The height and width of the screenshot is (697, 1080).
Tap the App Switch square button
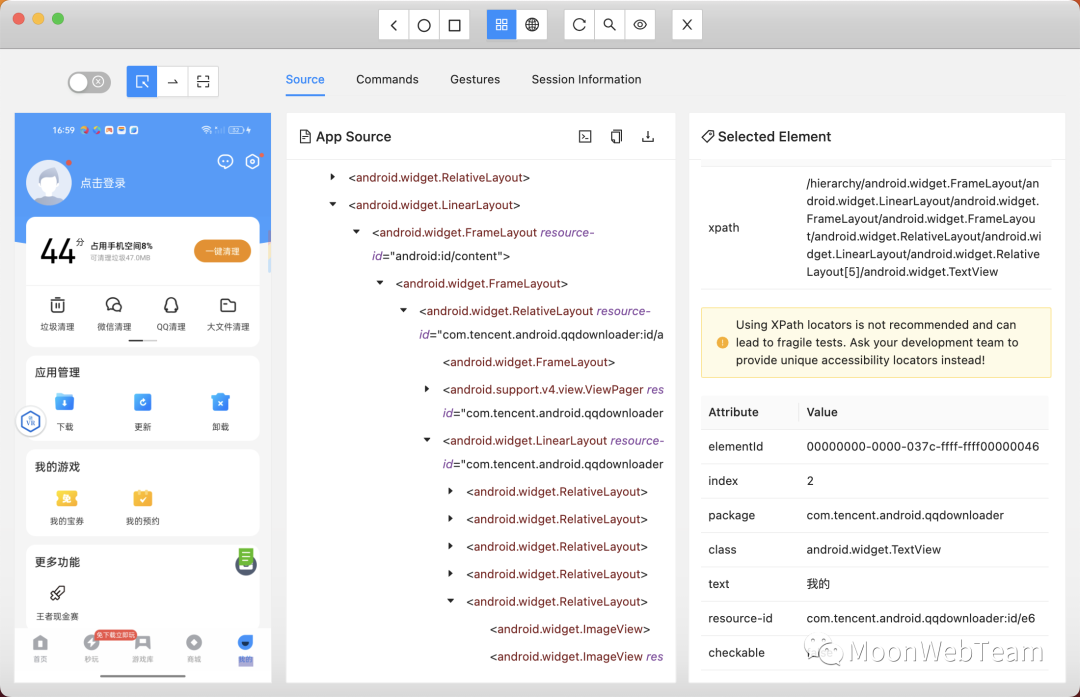[455, 25]
